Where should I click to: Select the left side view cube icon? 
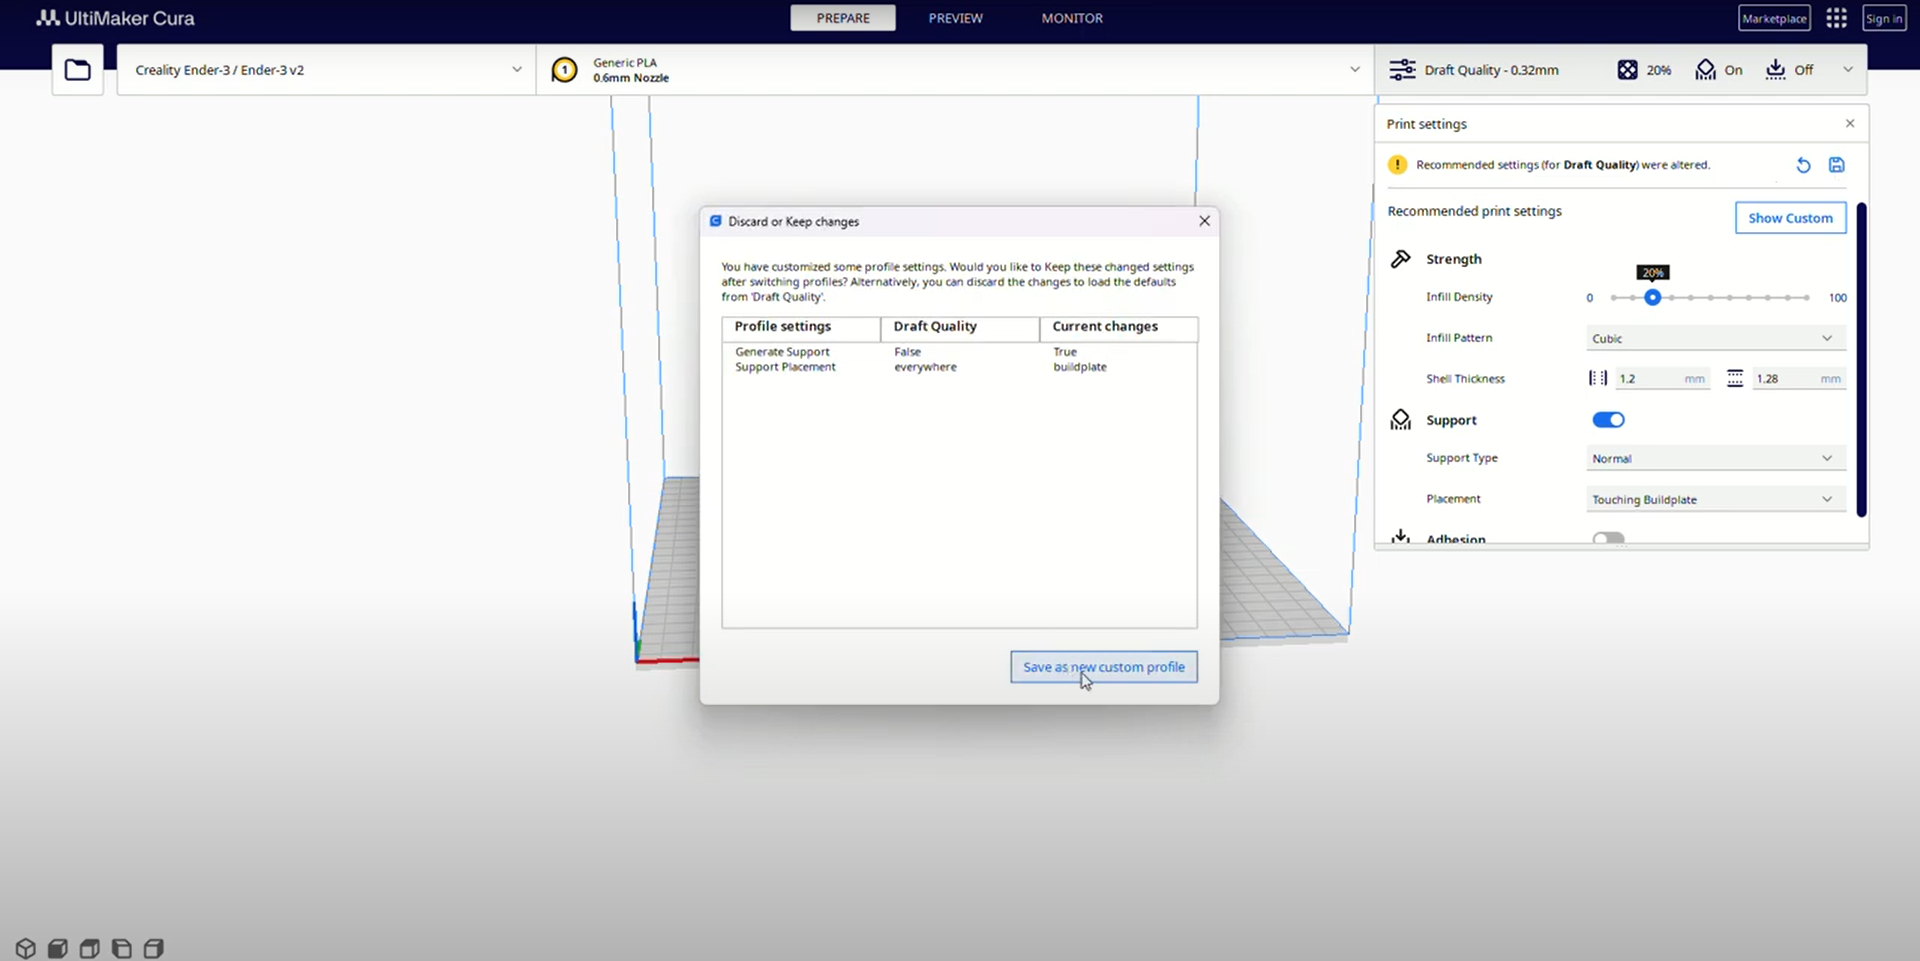coord(122,948)
